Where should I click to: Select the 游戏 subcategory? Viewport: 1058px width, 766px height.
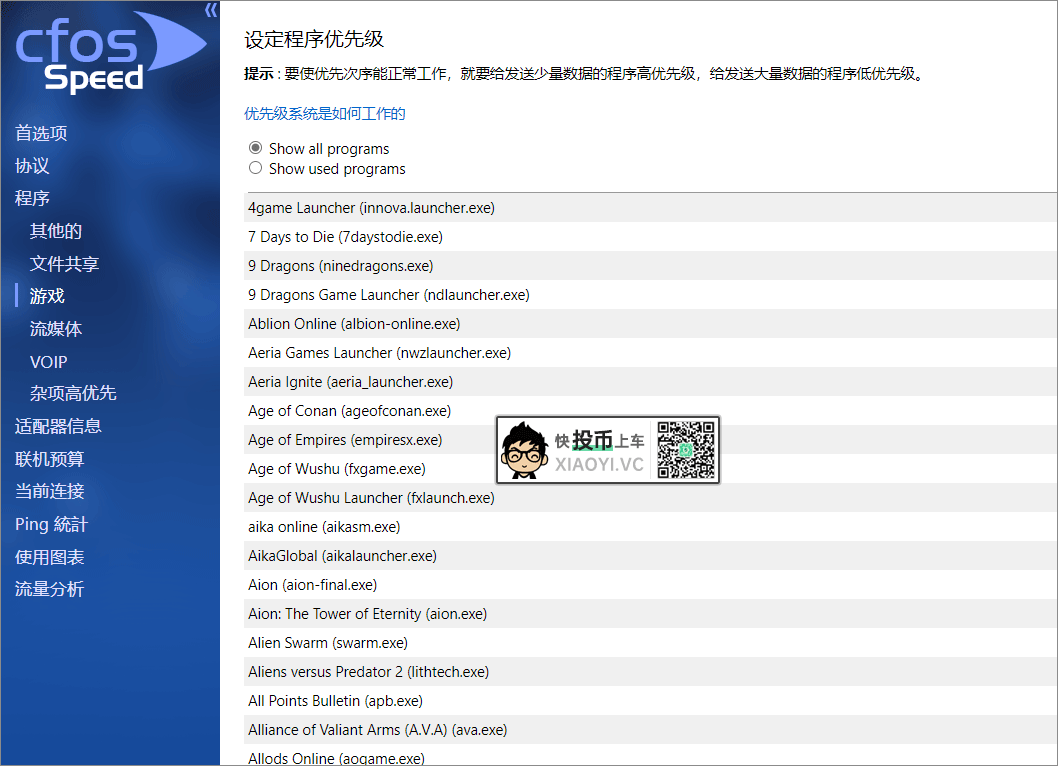point(47,296)
